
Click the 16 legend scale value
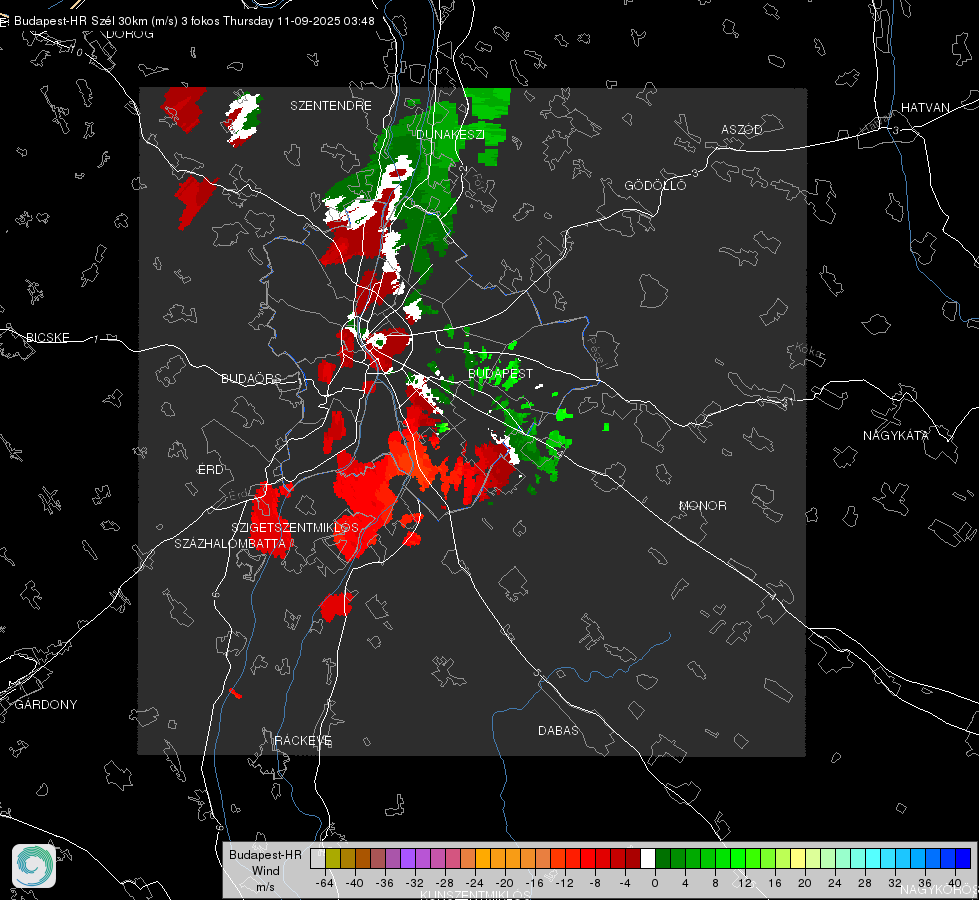point(775,883)
